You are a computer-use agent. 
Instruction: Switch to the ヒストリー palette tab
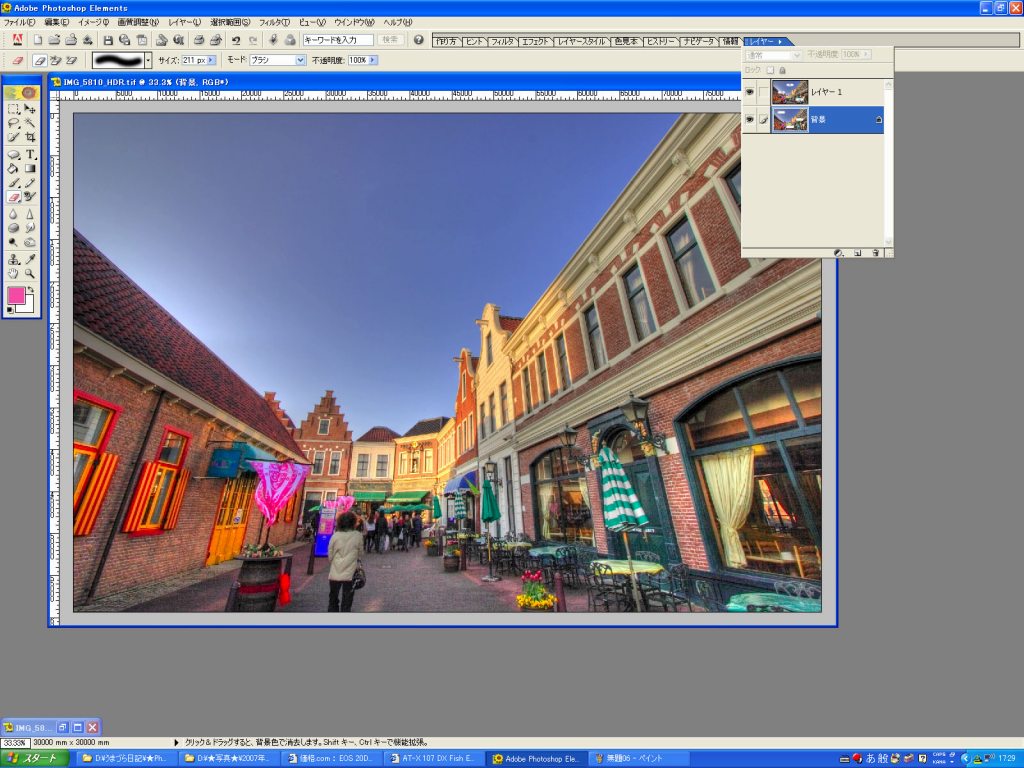pos(660,41)
